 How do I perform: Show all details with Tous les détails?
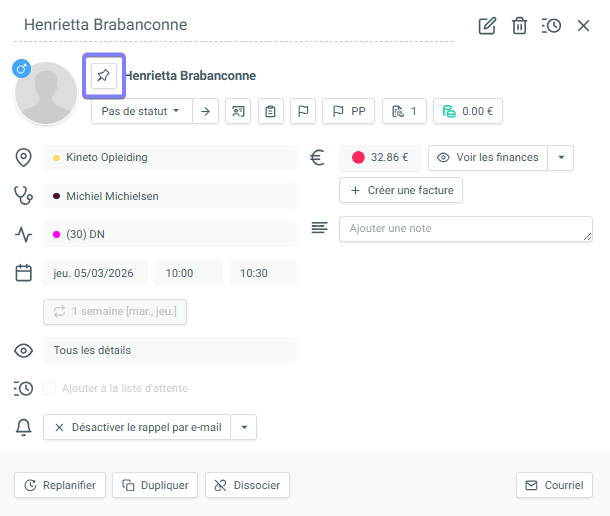tap(169, 350)
